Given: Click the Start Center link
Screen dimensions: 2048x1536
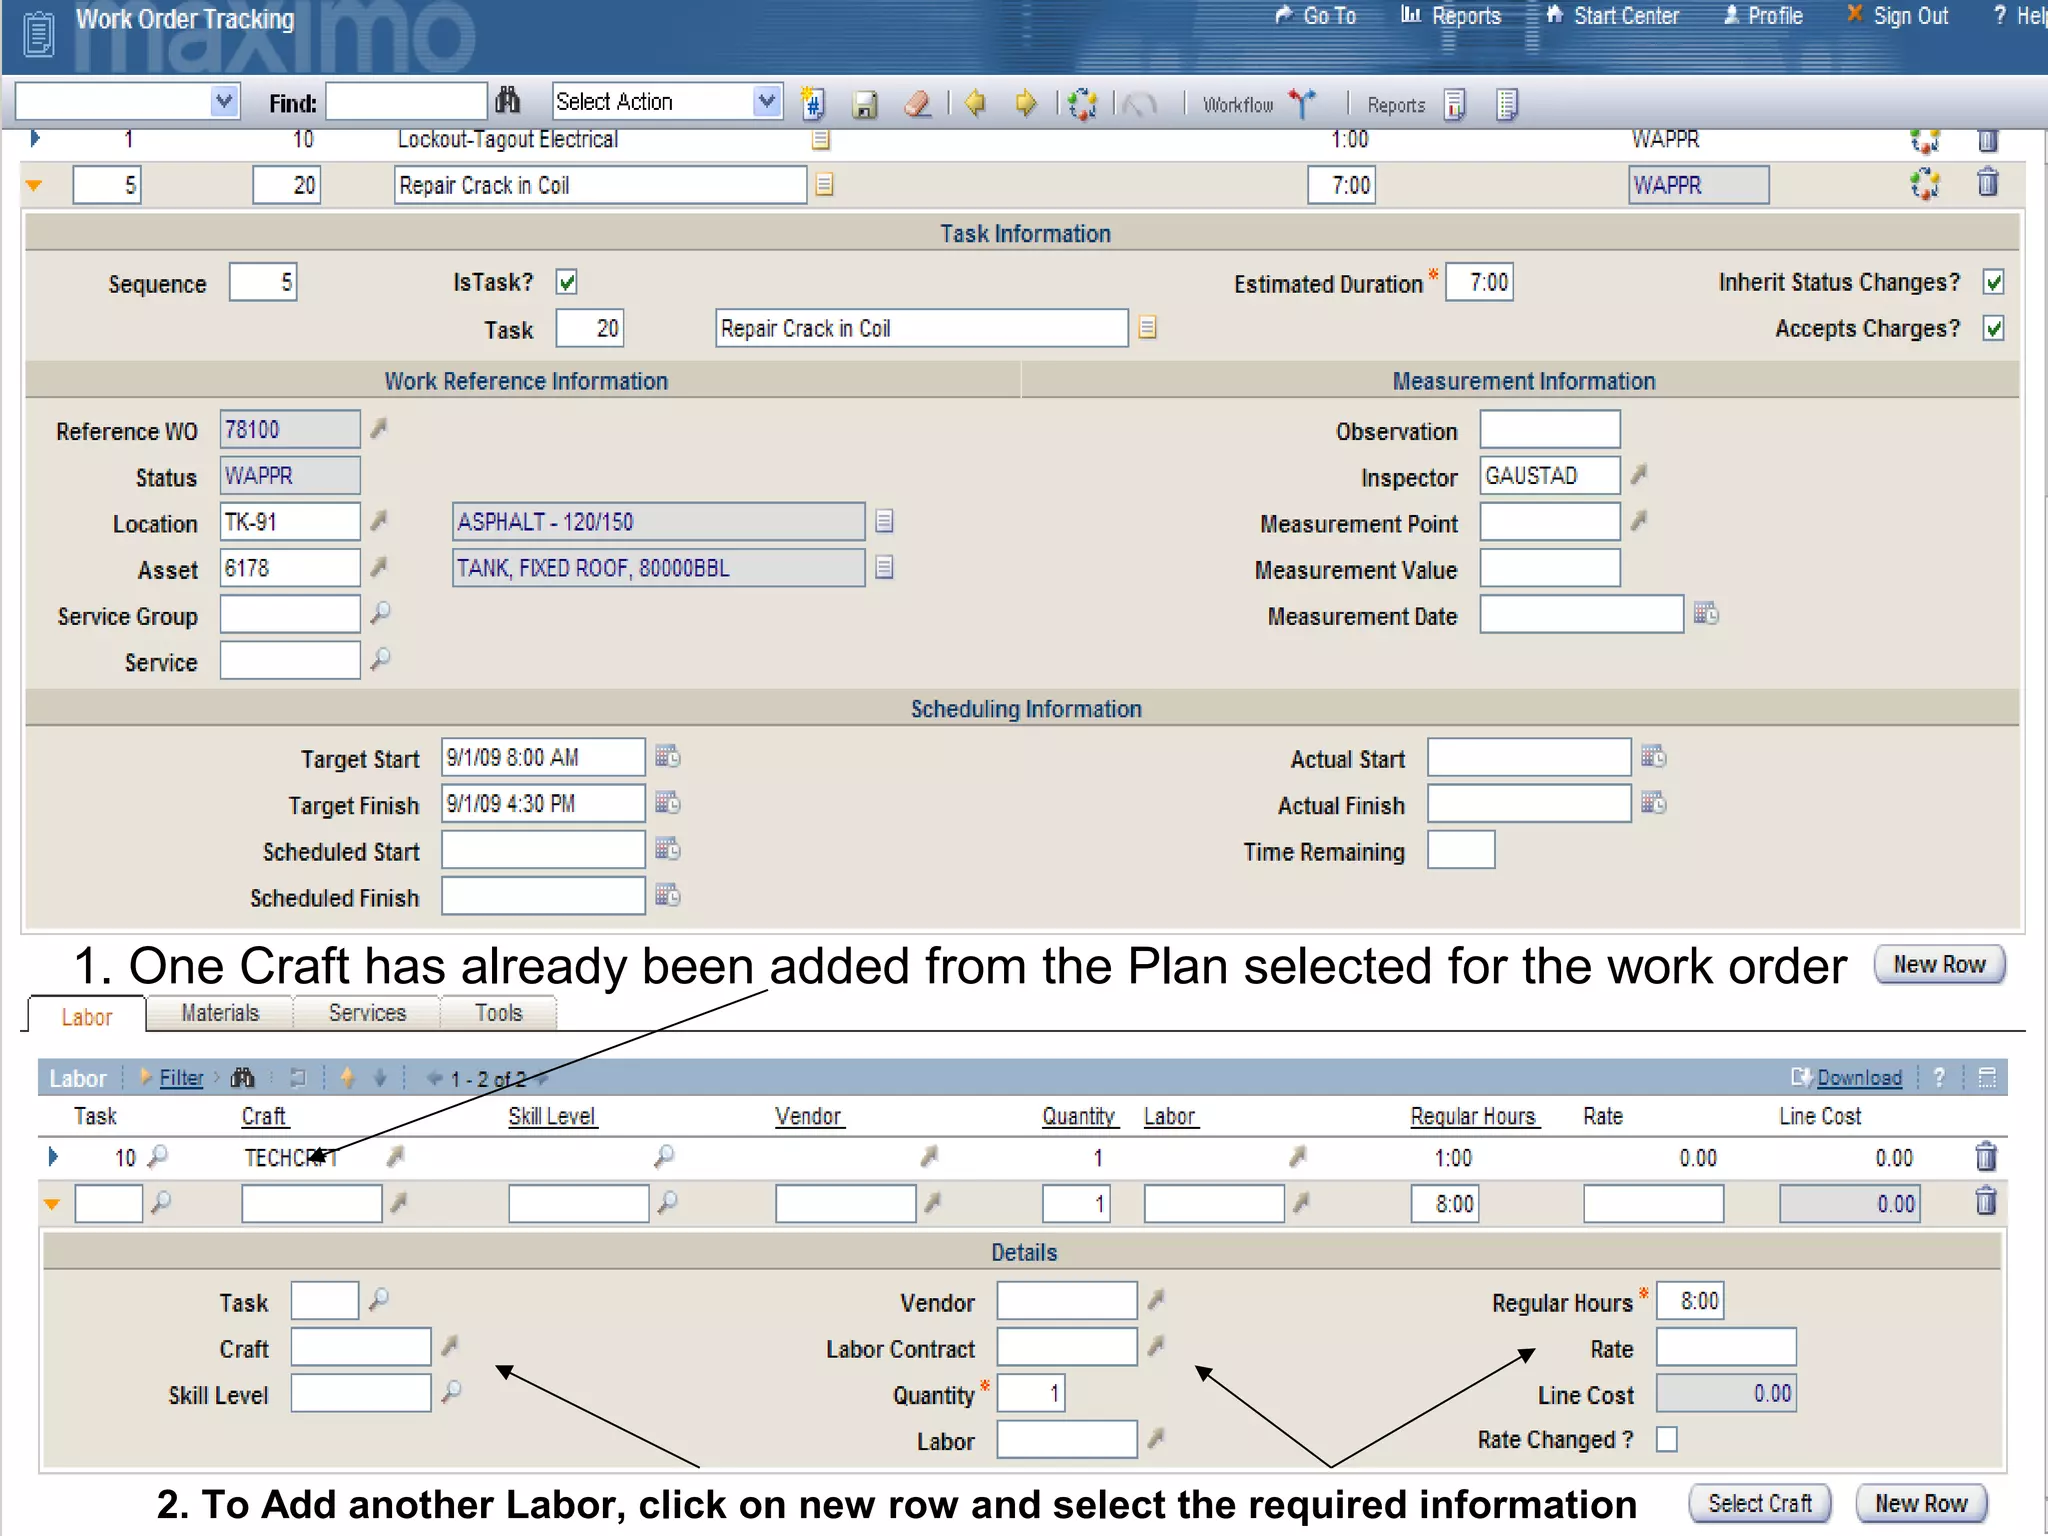Looking at the screenshot, I should tap(1613, 16).
